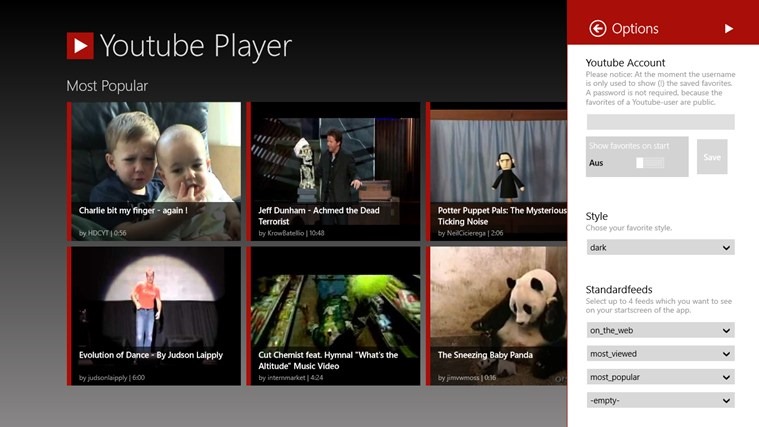Click the Standardfeeds heading

click(x=619, y=290)
